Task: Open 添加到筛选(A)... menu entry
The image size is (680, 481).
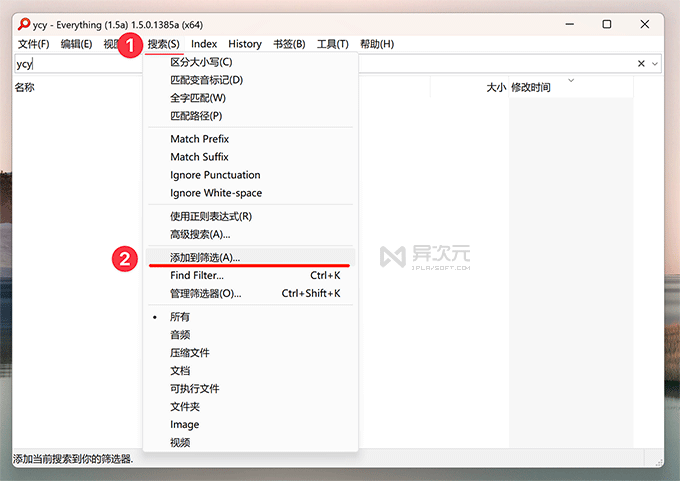Action: (205, 257)
